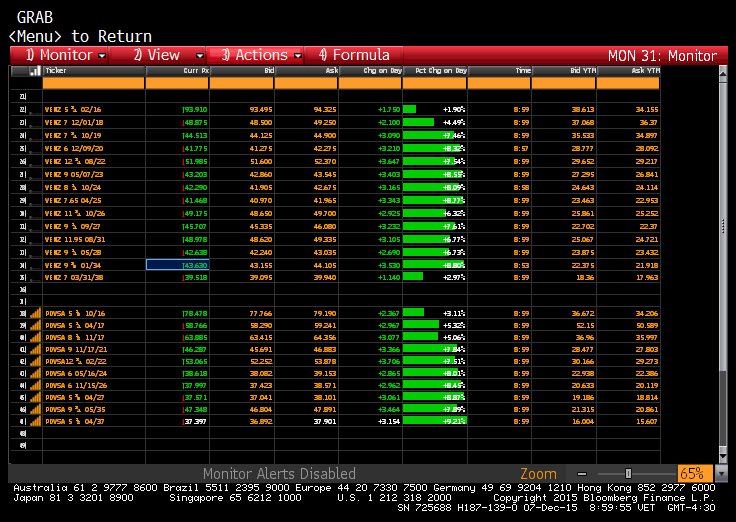Select ticker VENZ 7 03/31/38

coord(74,277)
